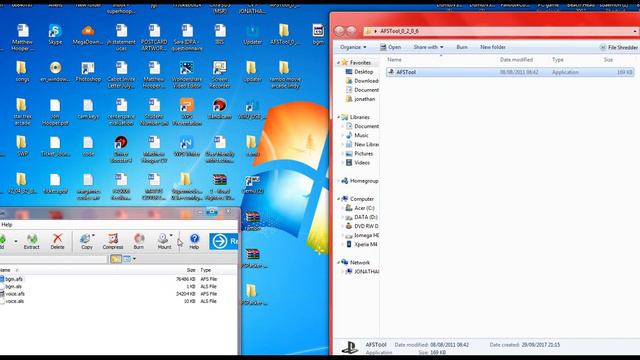This screenshot has height=360, width=640.
Task: Select the AFSTool_0_ folder on the desktop
Action: 284,34
